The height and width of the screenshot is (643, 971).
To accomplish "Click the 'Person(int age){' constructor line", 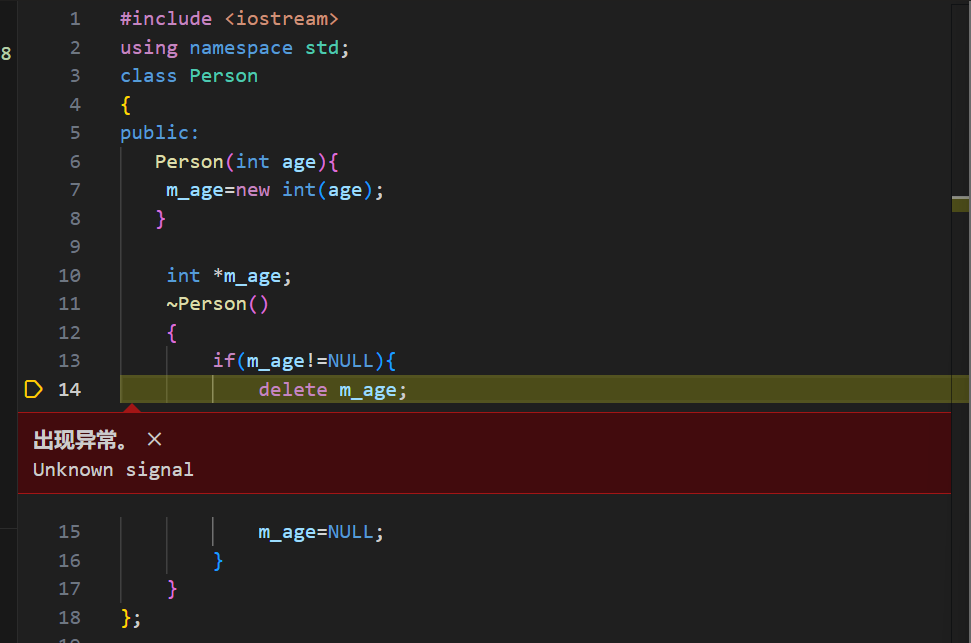I will click(x=246, y=162).
